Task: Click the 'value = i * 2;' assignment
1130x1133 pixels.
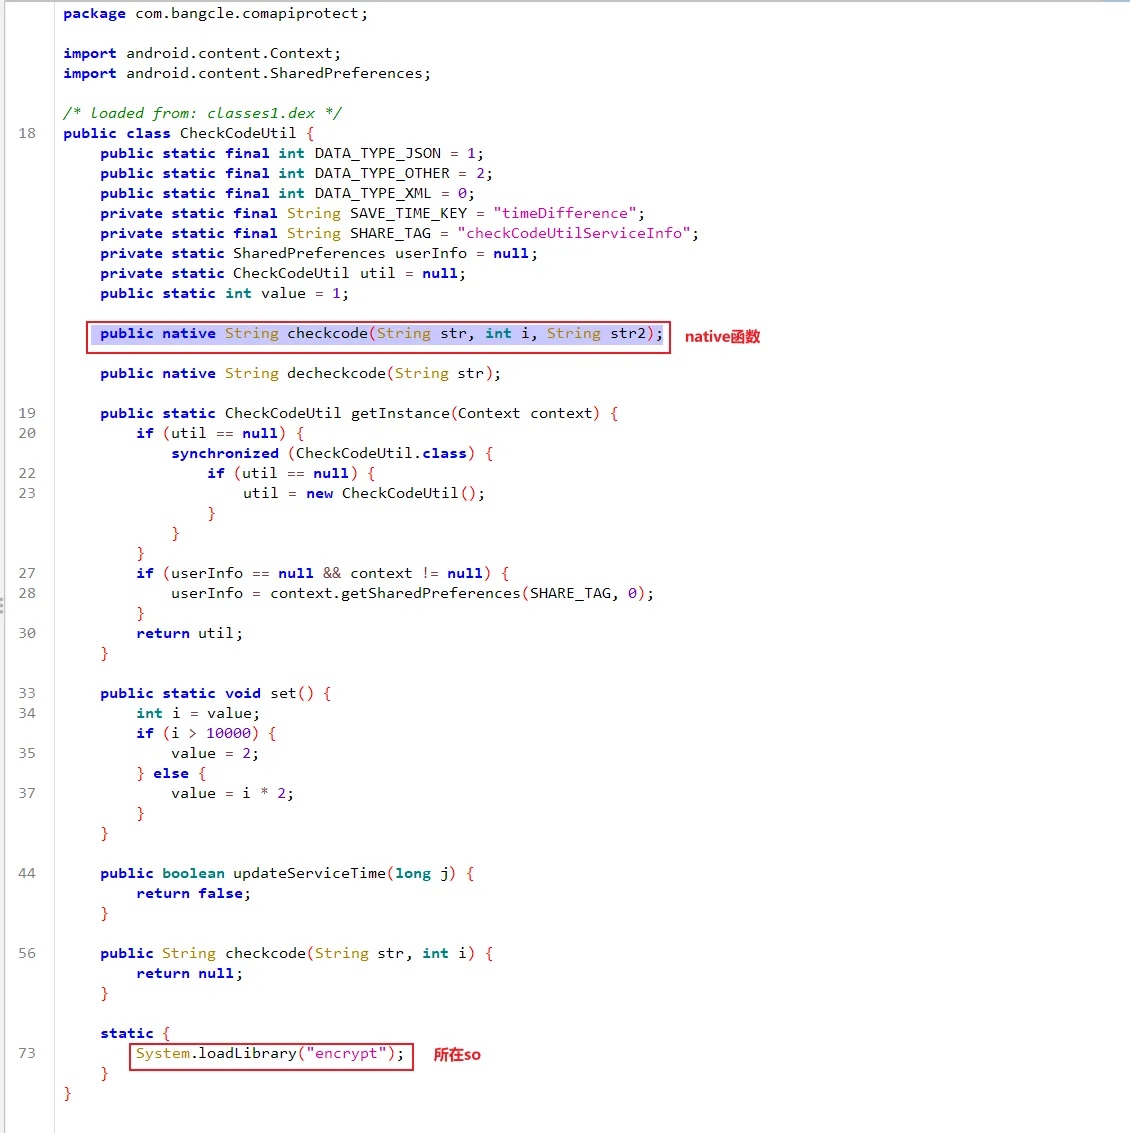Action: pyautogui.click(x=233, y=793)
